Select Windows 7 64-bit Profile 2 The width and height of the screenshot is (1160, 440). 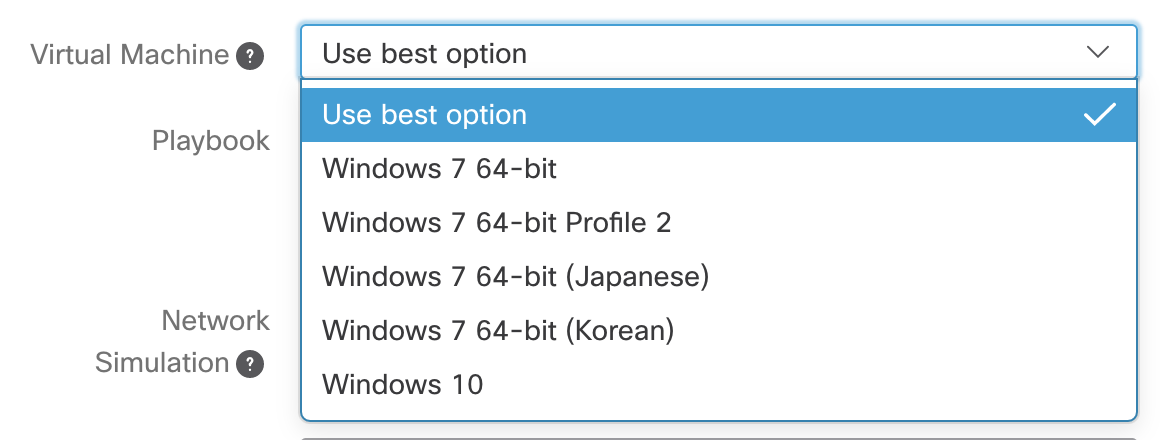tap(718, 223)
